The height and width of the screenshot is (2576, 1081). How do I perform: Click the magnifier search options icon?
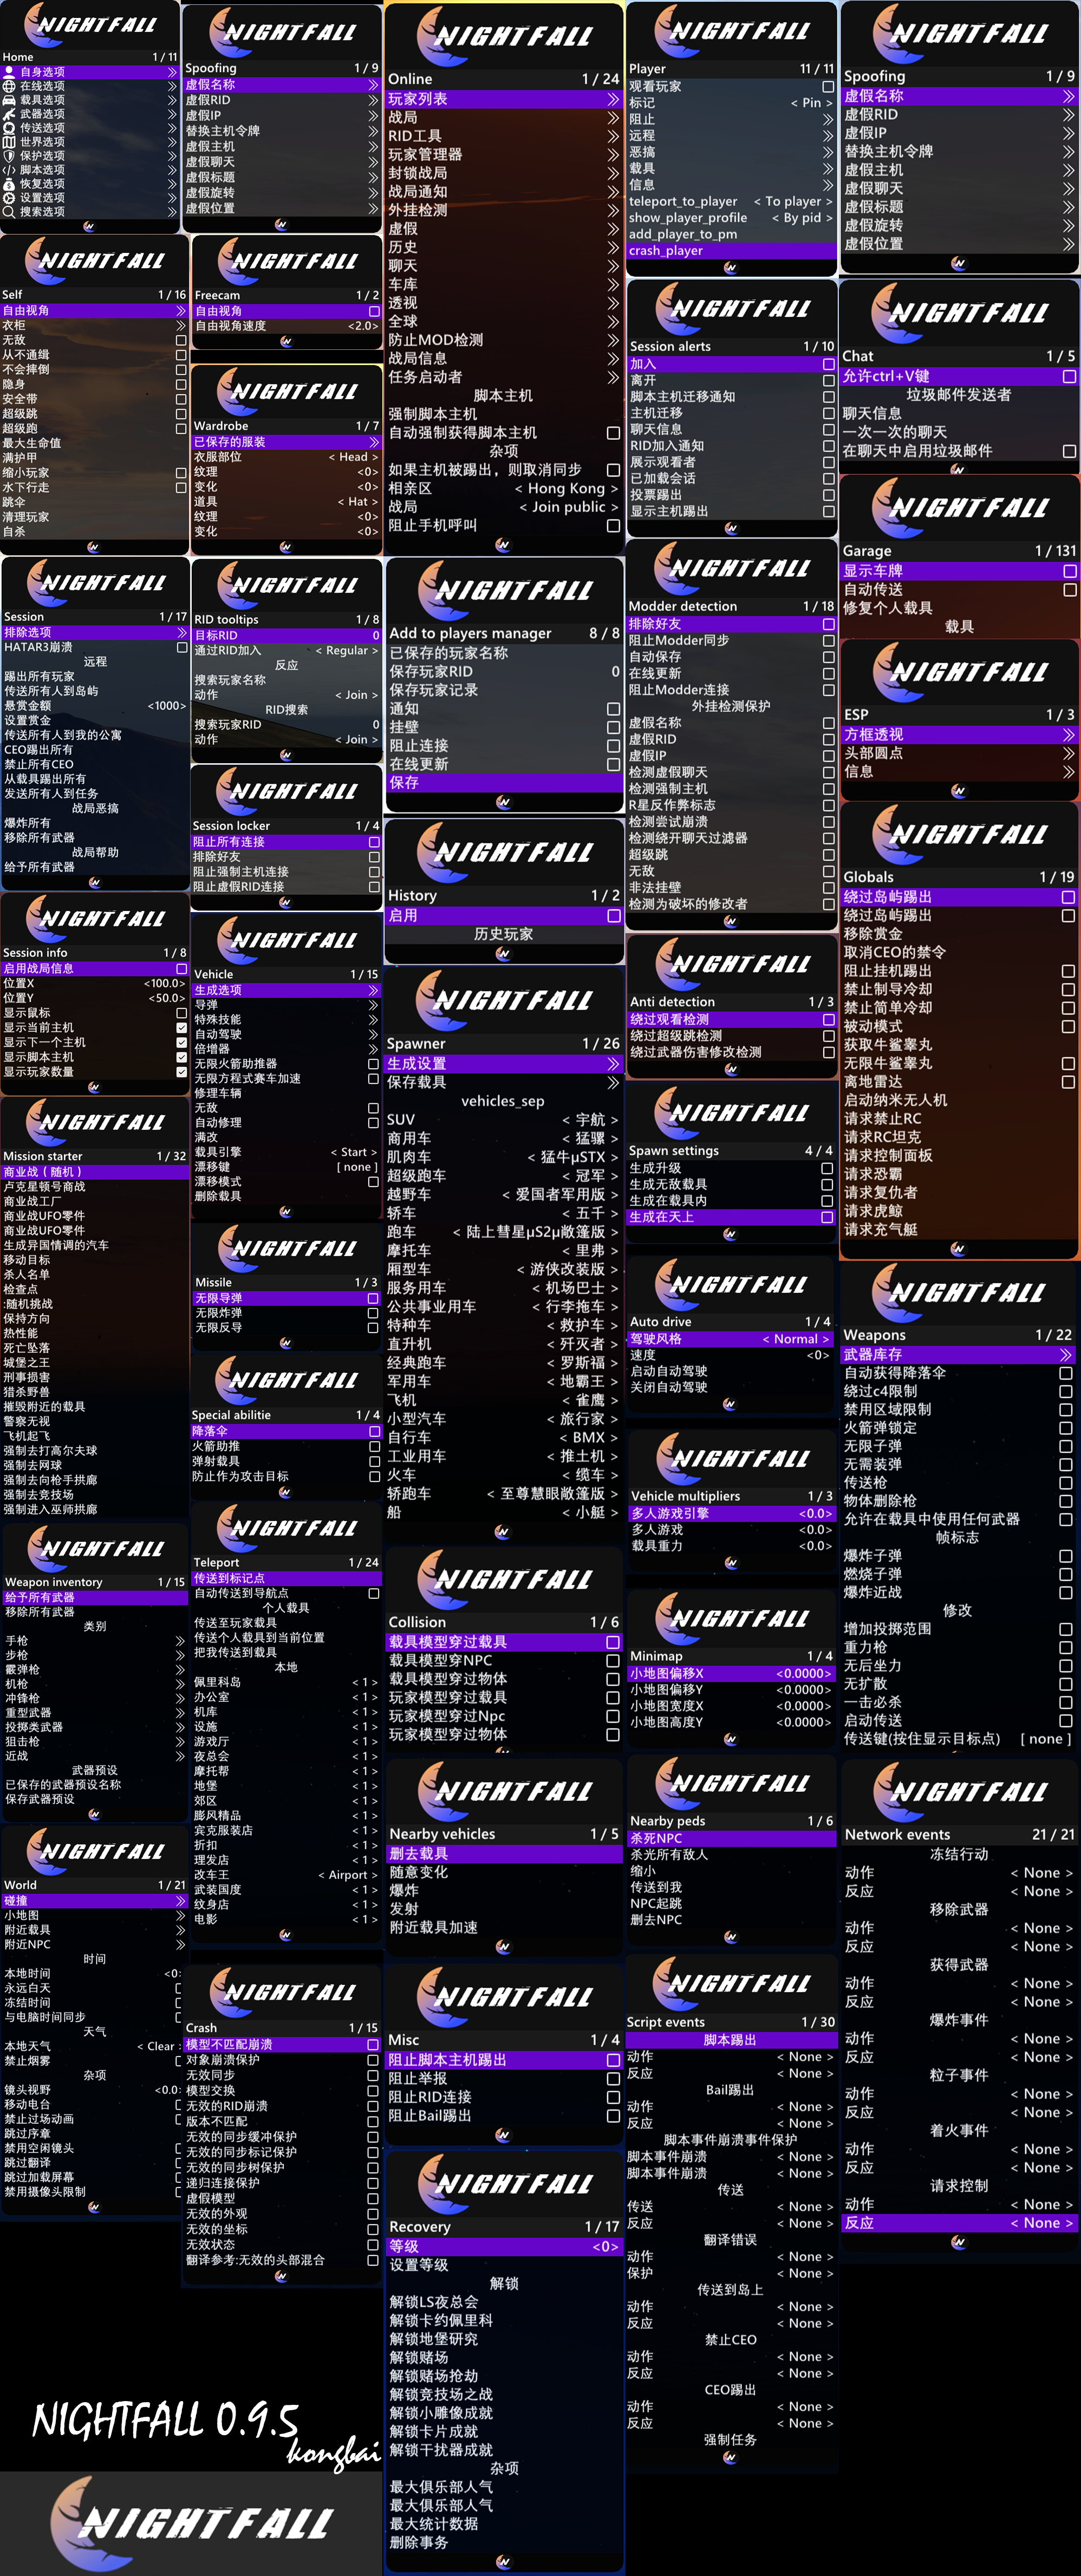[9, 212]
